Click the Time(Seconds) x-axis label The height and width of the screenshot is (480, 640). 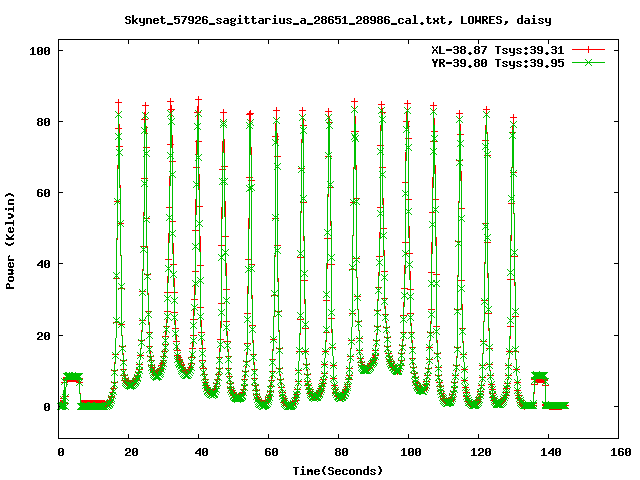pos(338,471)
